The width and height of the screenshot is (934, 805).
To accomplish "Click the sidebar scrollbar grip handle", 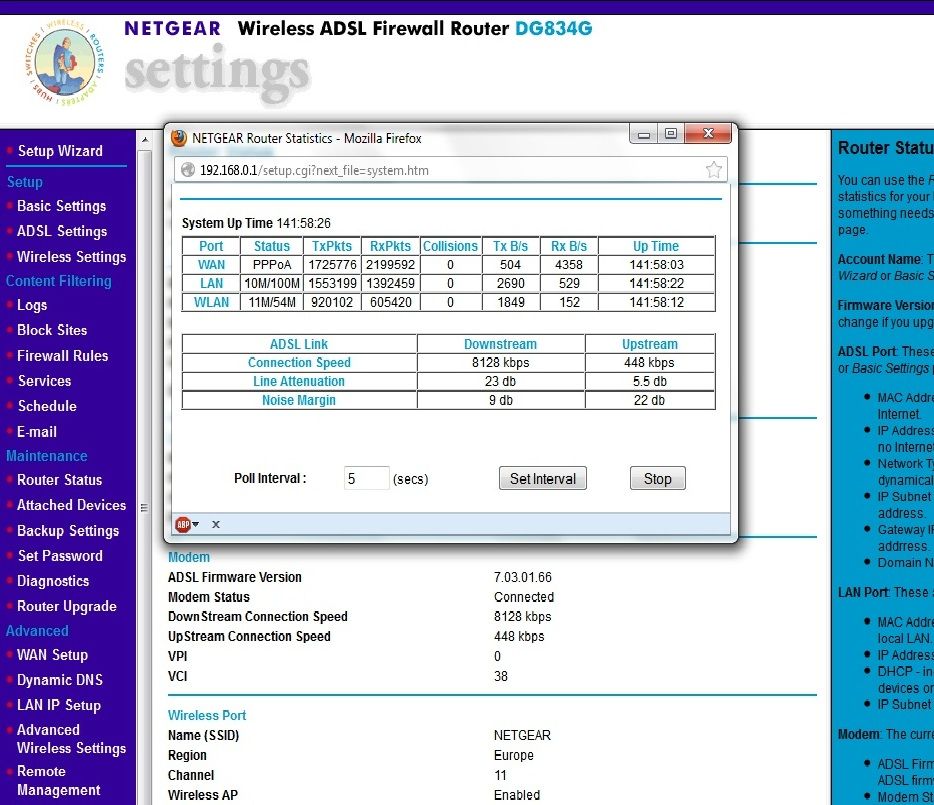I will 144,508.
